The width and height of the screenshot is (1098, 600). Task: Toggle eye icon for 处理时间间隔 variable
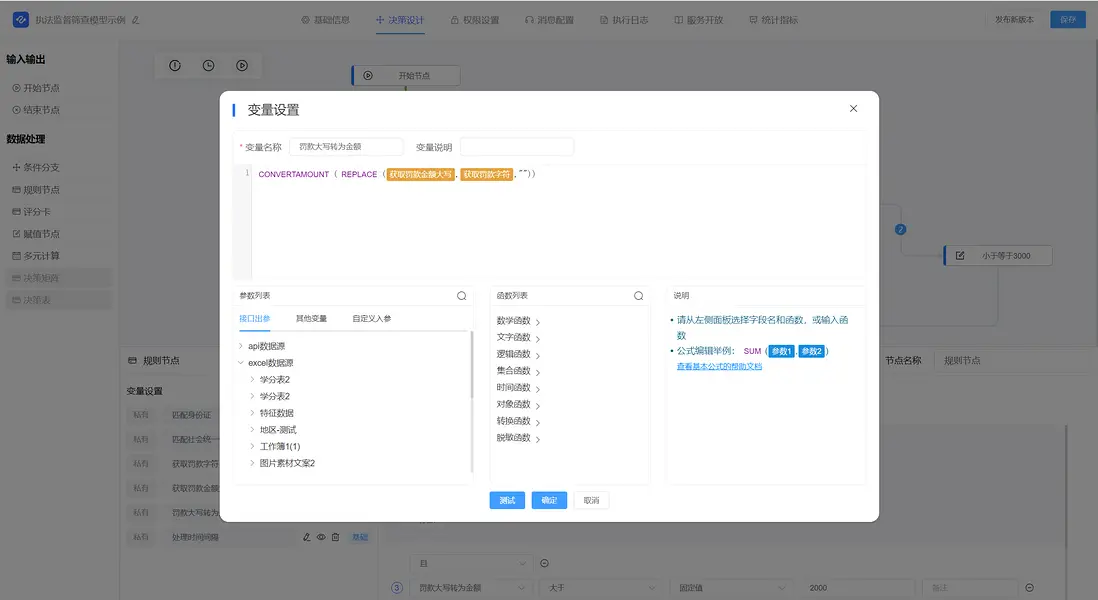pyautogui.click(x=322, y=537)
